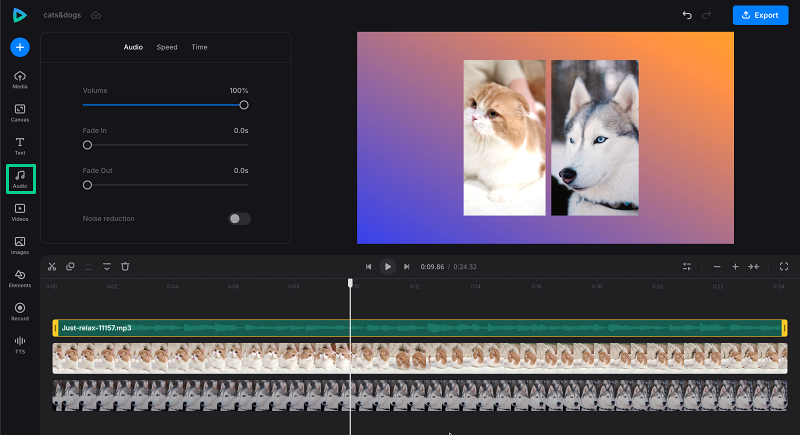Open timeline settings adjust icon
This screenshot has width=800, height=435.
click(x=687, y=267)
